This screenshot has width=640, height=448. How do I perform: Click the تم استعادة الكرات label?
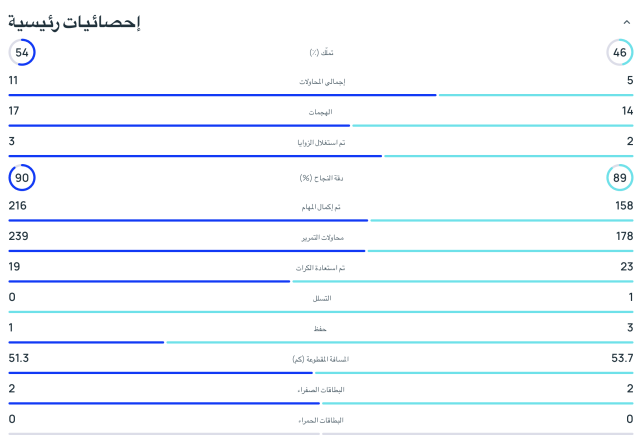tap(321, 268)
